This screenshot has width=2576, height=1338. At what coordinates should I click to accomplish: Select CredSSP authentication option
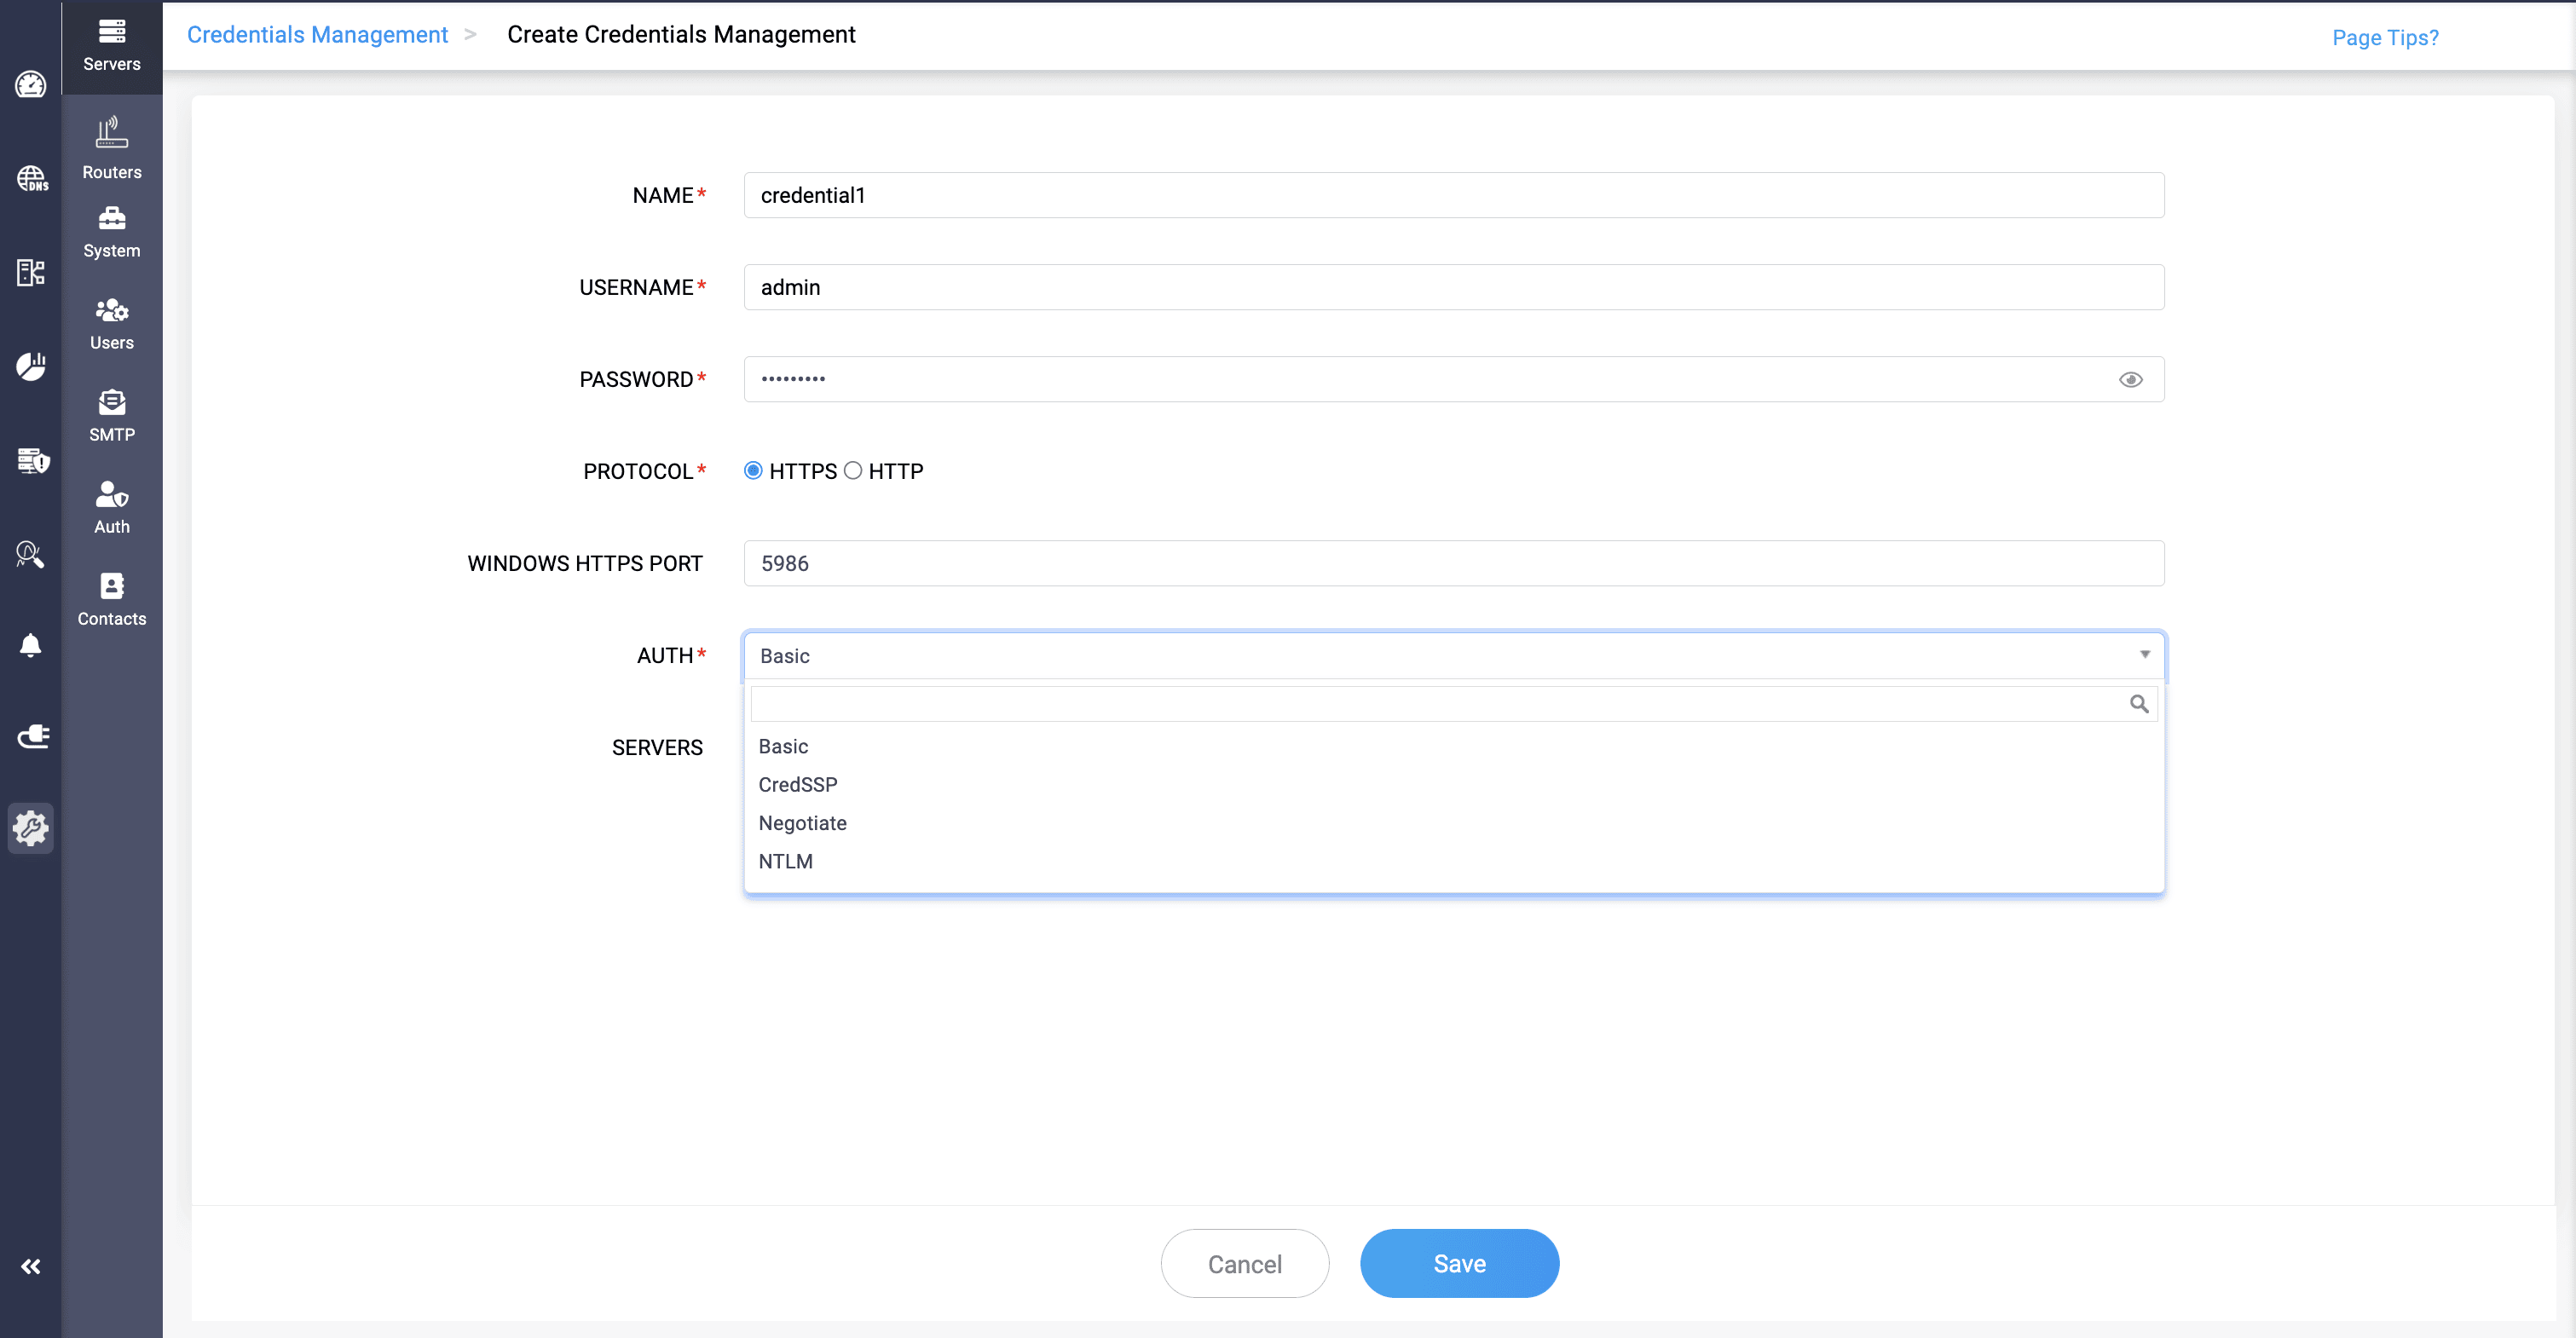798,784
